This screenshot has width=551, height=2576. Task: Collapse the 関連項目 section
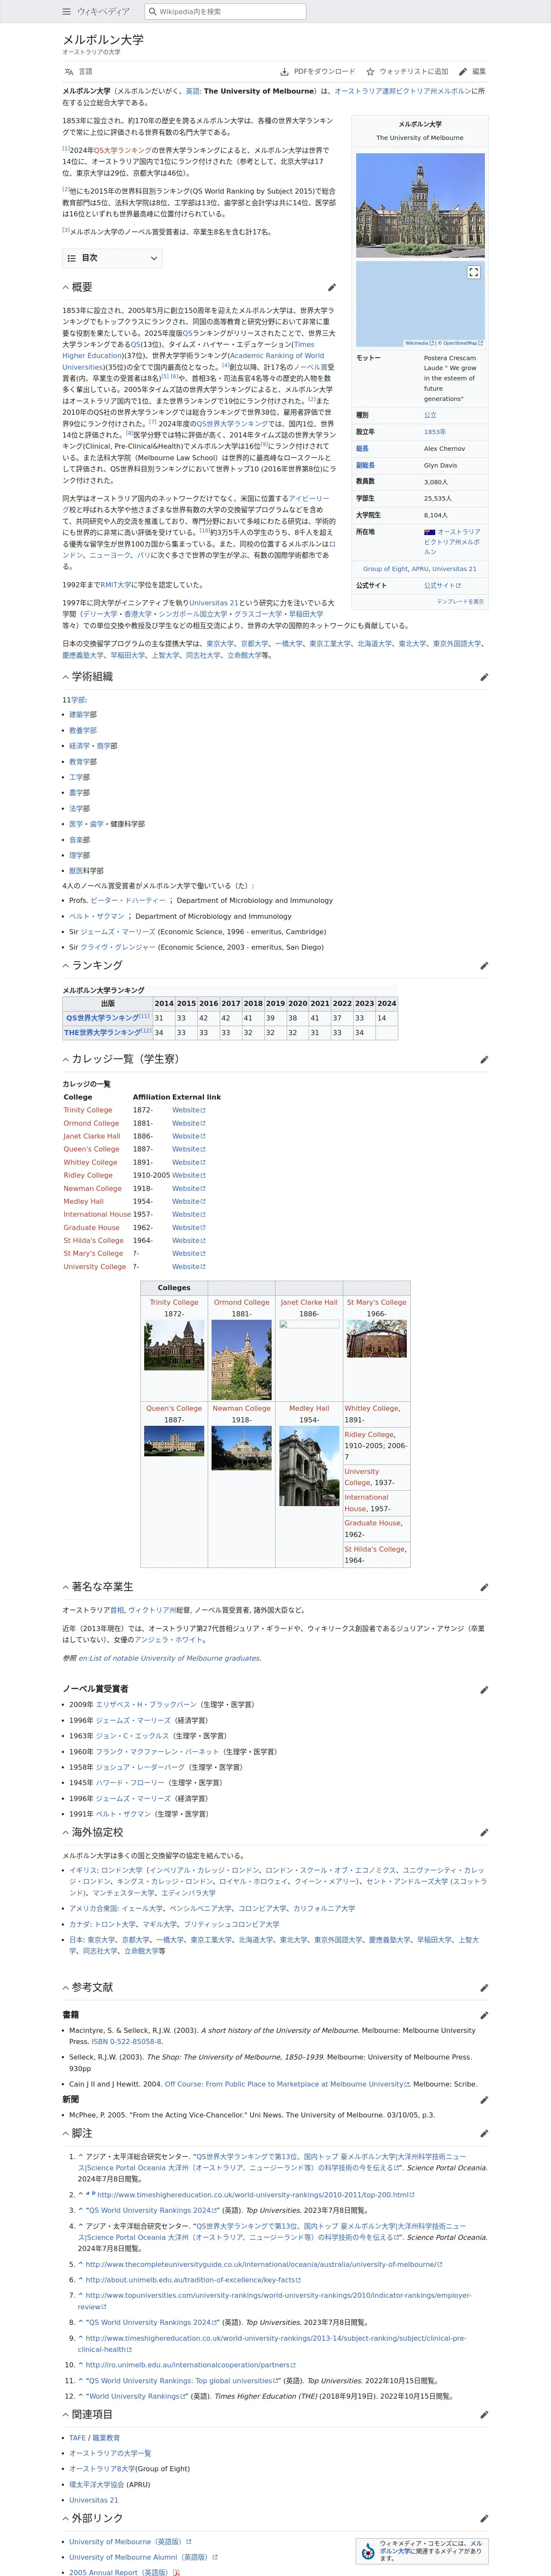click(x=66, y=2415)
